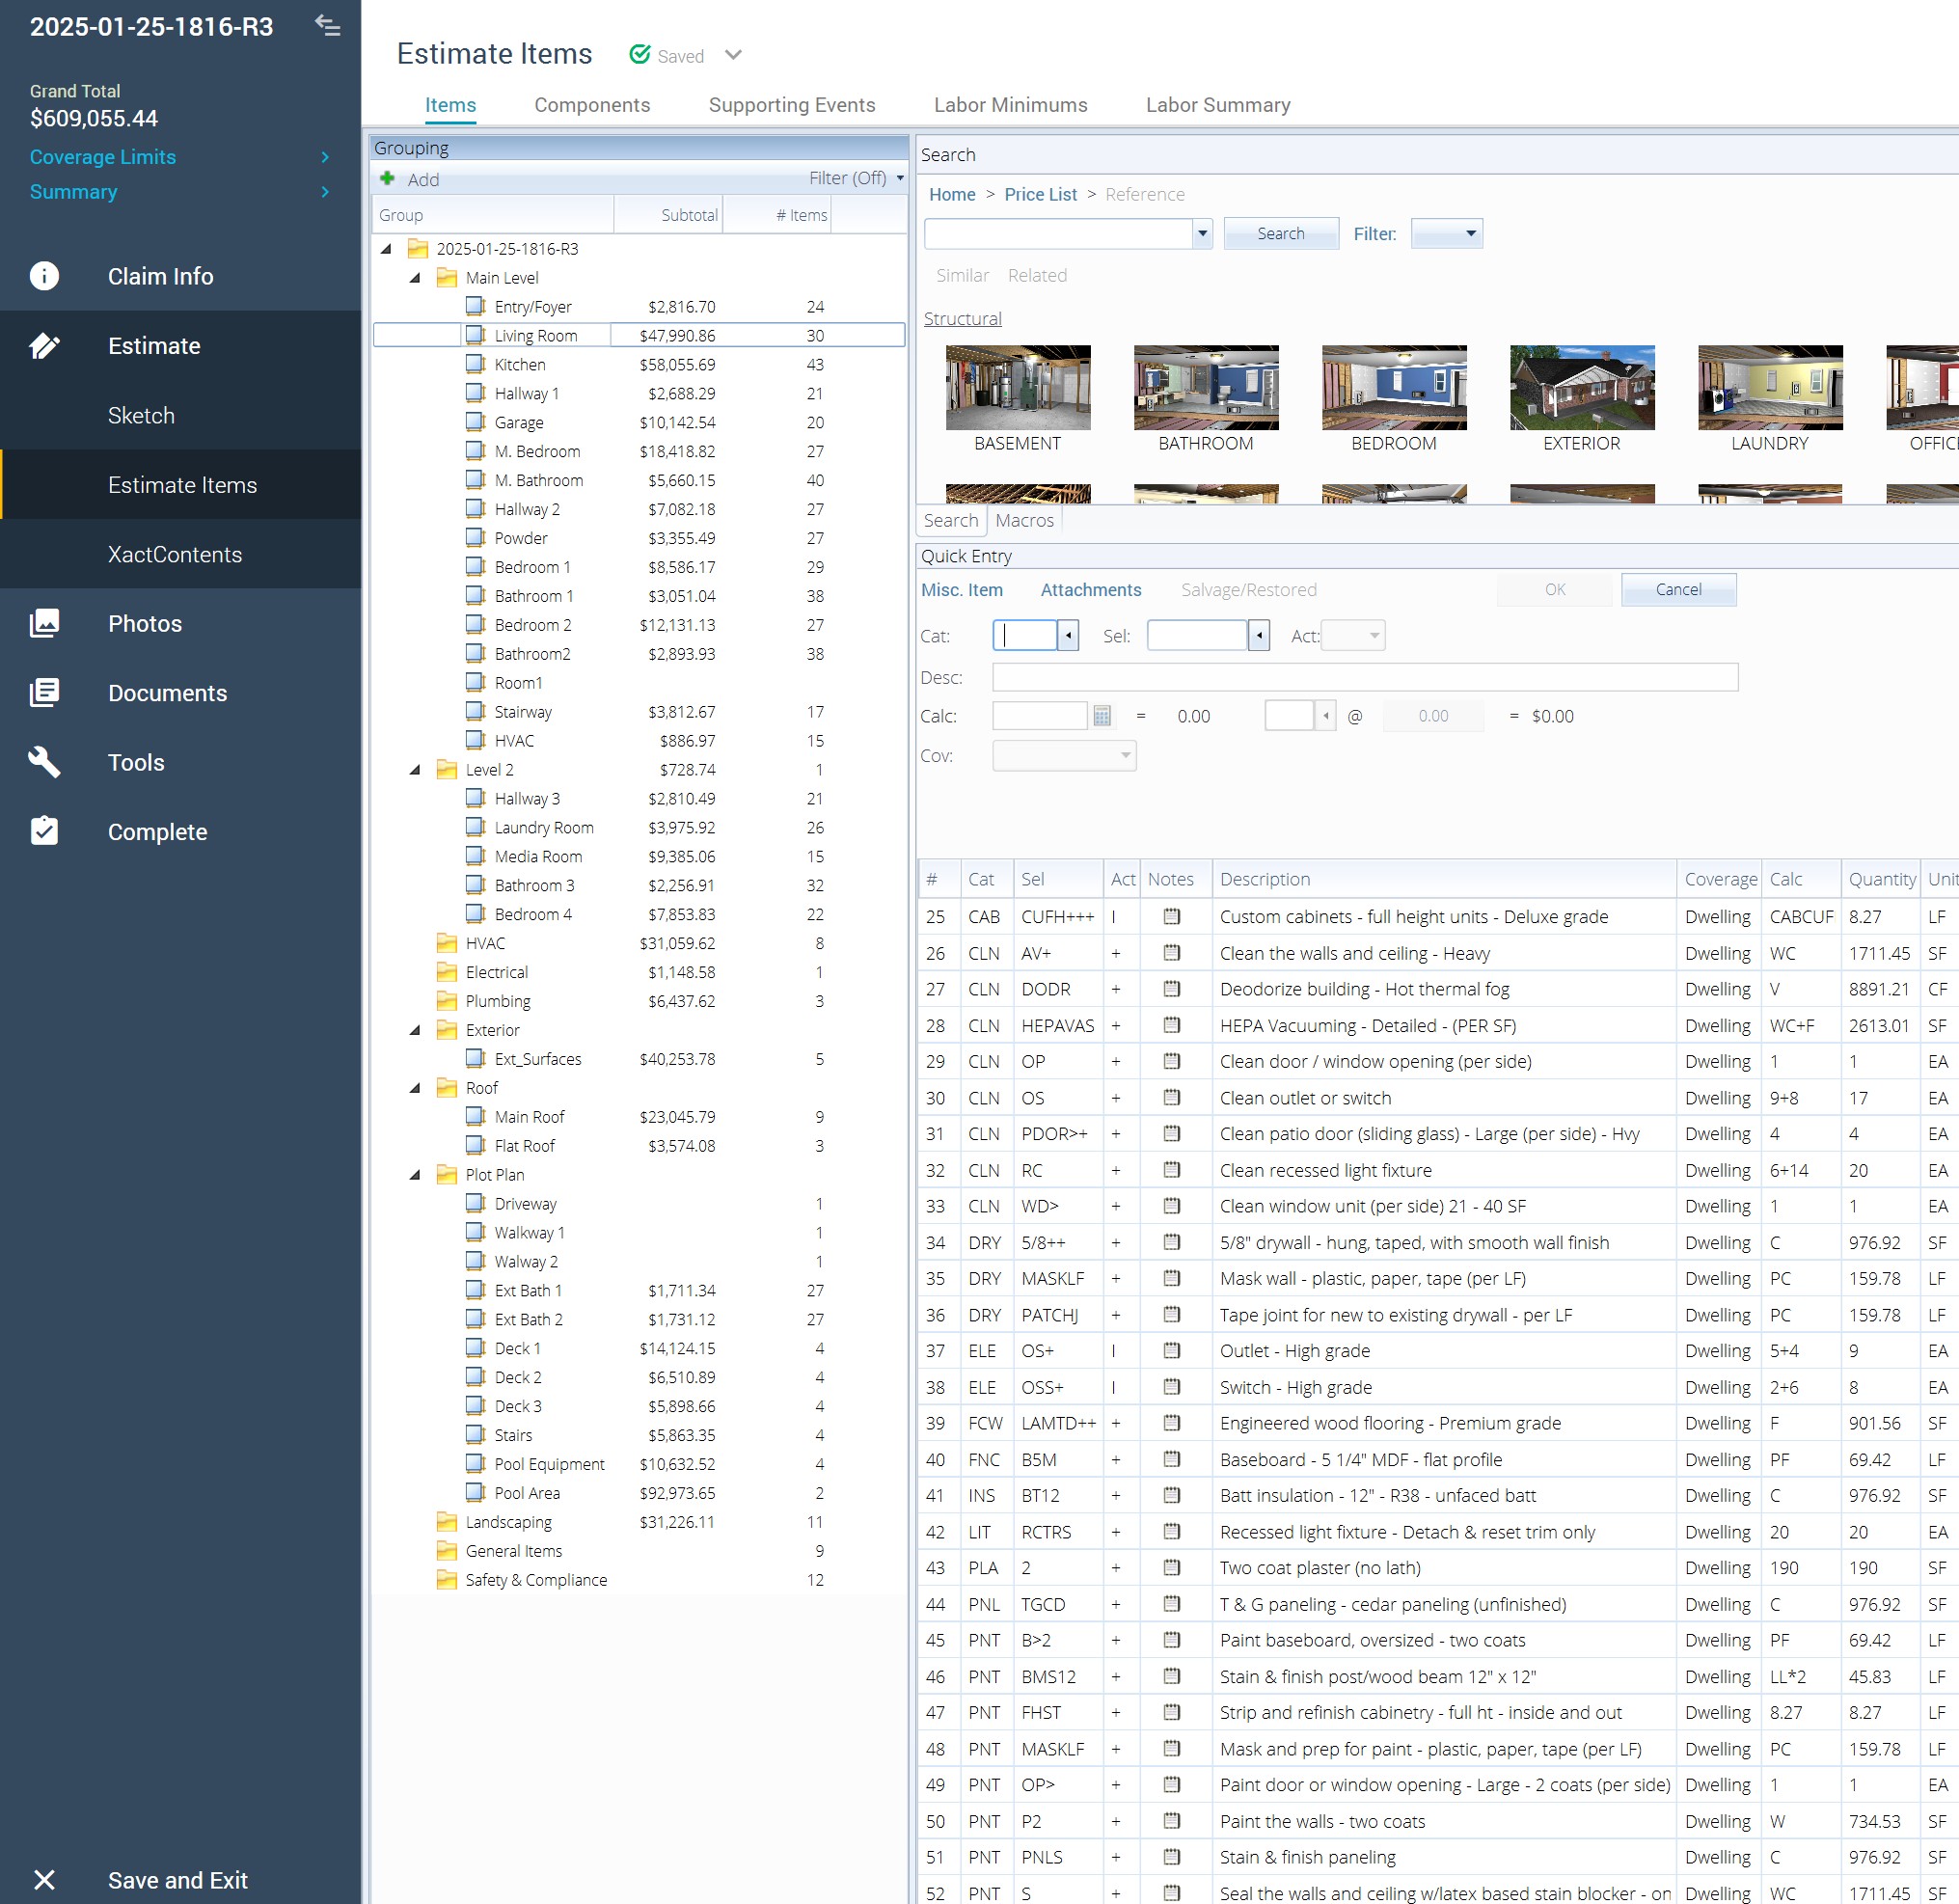Open Photos via its gallery icon

pyautogui.click(x=44, y=623)
